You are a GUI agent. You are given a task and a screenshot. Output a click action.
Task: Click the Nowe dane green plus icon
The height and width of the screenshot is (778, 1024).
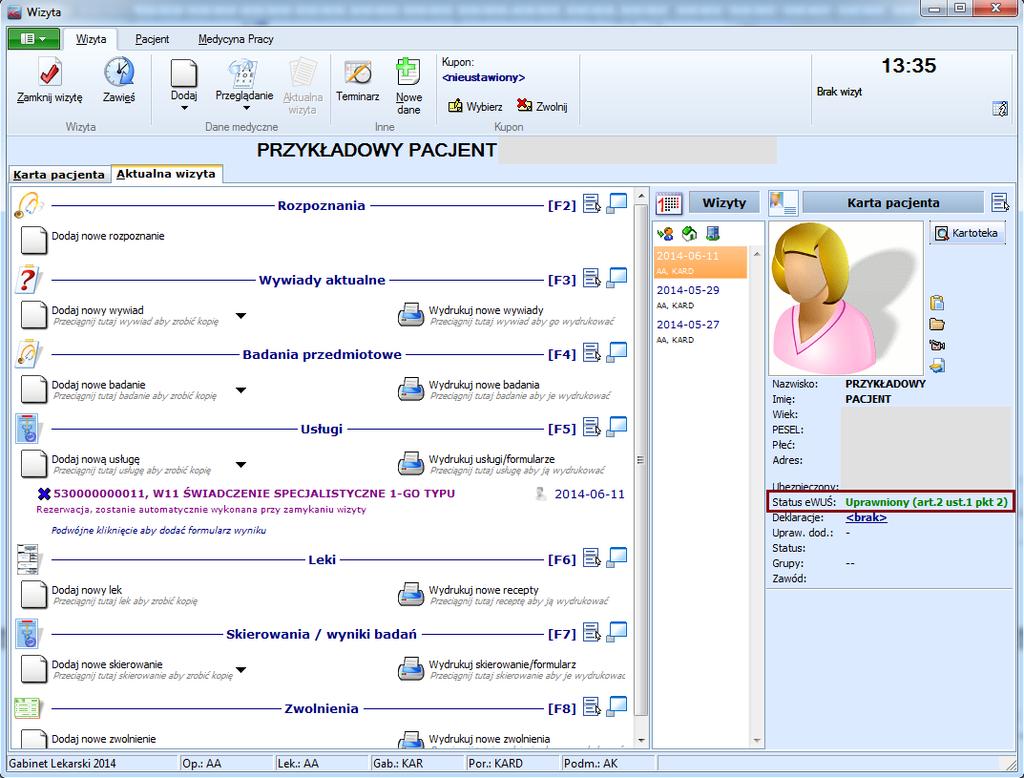tap(408, 71)
